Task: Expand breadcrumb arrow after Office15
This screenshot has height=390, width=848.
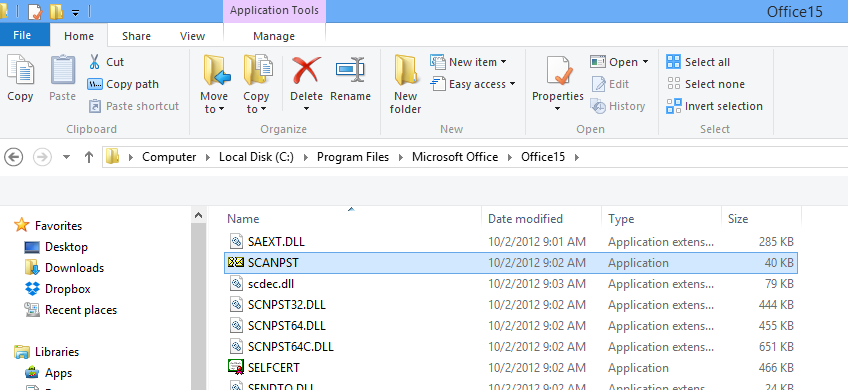Action: pyautogui.click(x=577, y=157)
